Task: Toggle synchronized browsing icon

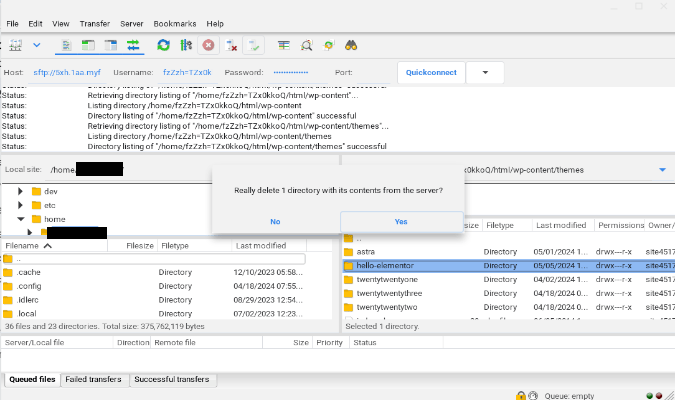Action: pos(328,45)
